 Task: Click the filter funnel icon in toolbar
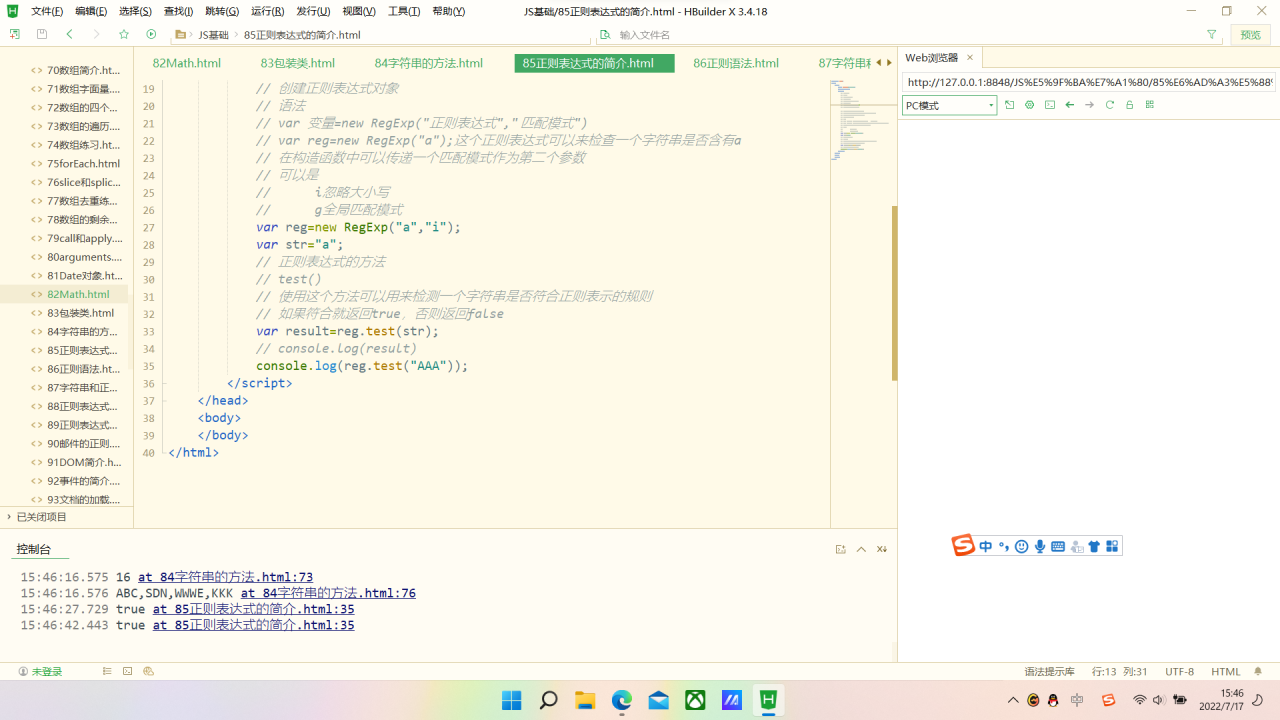click(1212, 34)
